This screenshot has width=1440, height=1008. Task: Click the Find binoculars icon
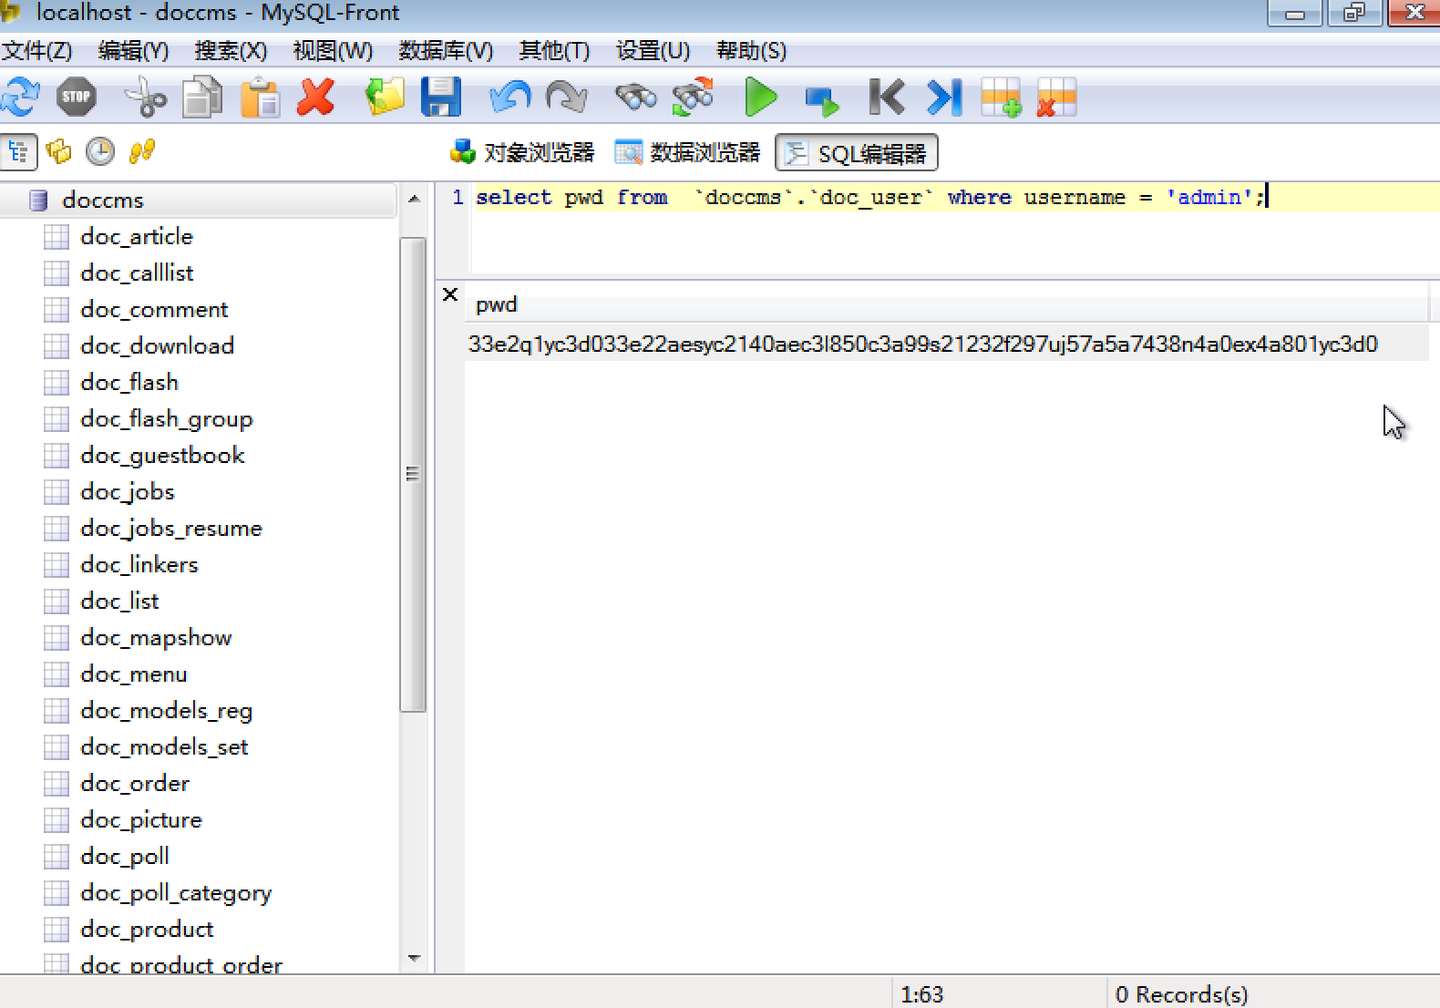click(x=635, y=97)
